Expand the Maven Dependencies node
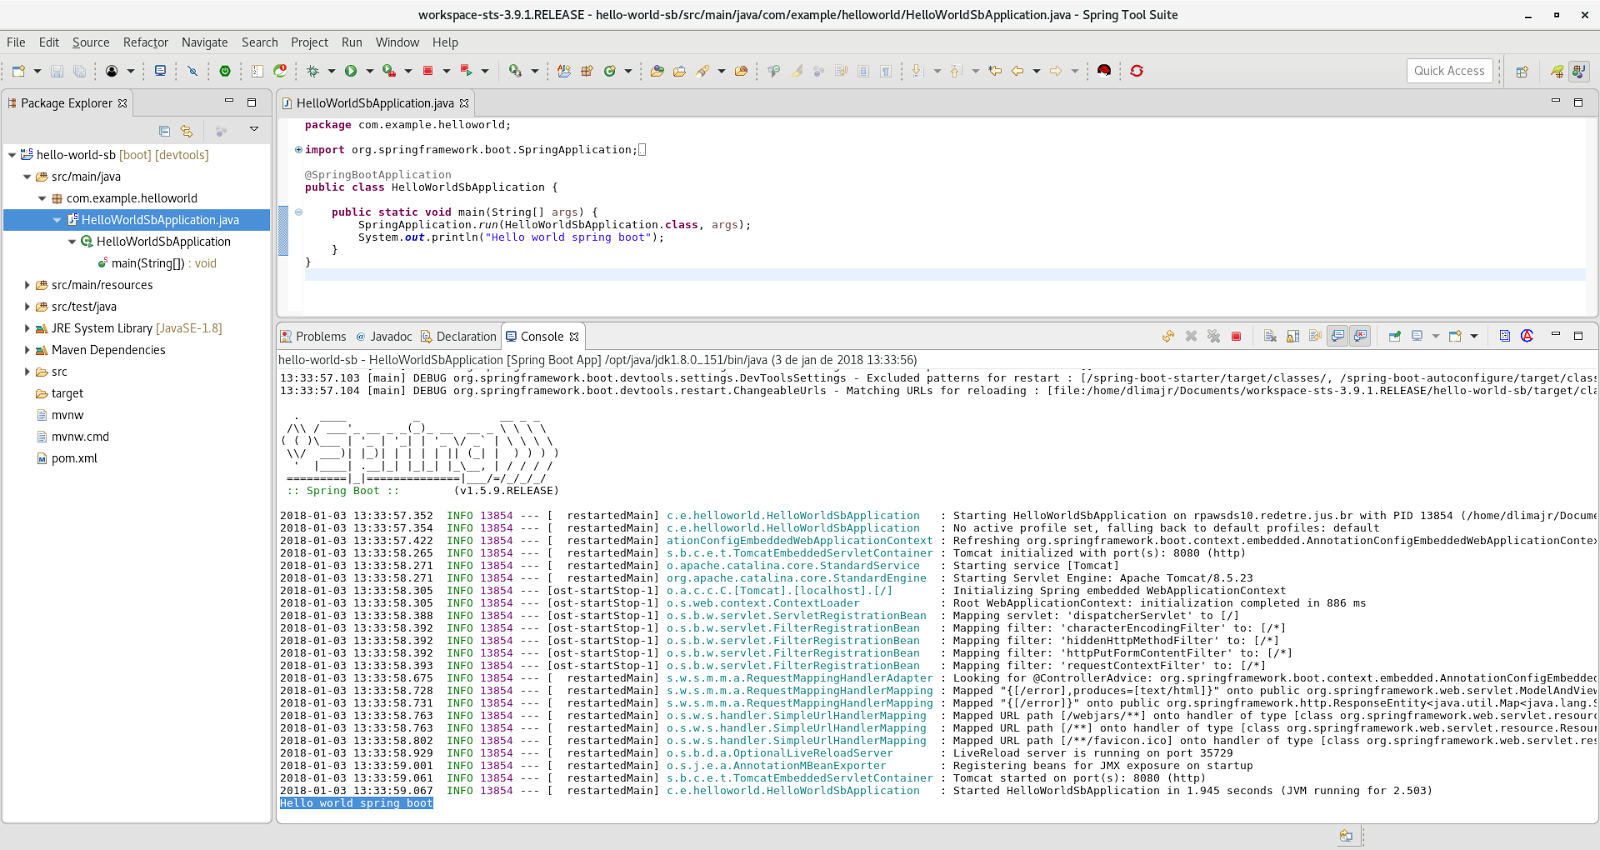1600x850 pixels. click(27, 350)
